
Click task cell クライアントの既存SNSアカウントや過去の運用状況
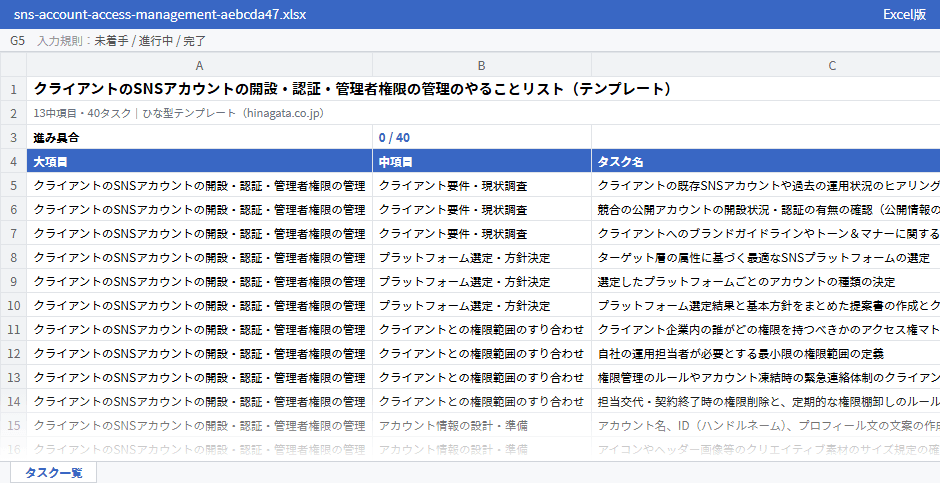[766, 185]
